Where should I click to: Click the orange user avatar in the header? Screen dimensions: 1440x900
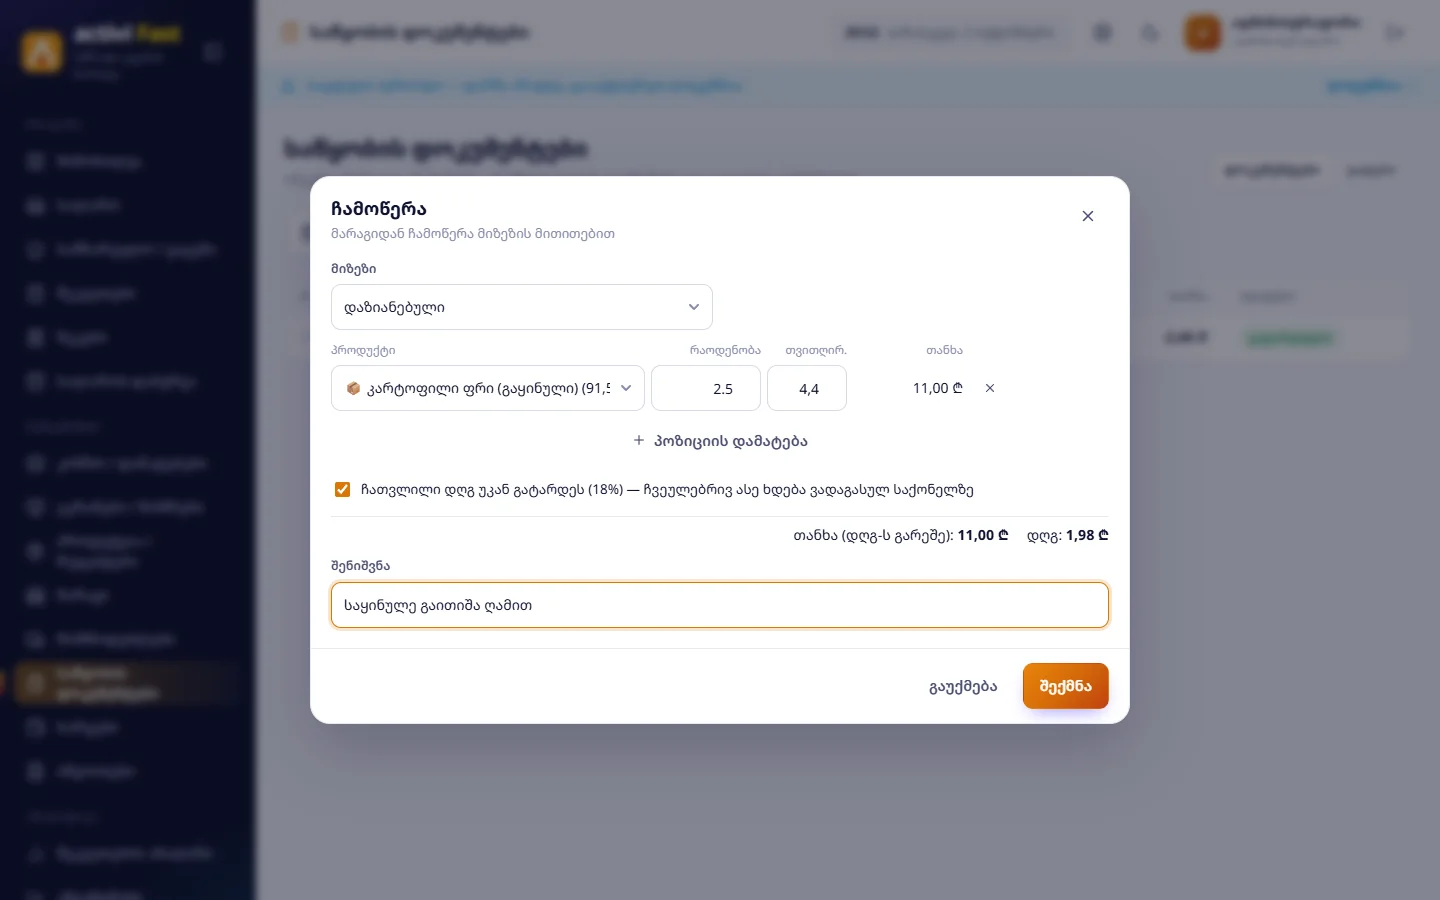(x=1203, y=33)
